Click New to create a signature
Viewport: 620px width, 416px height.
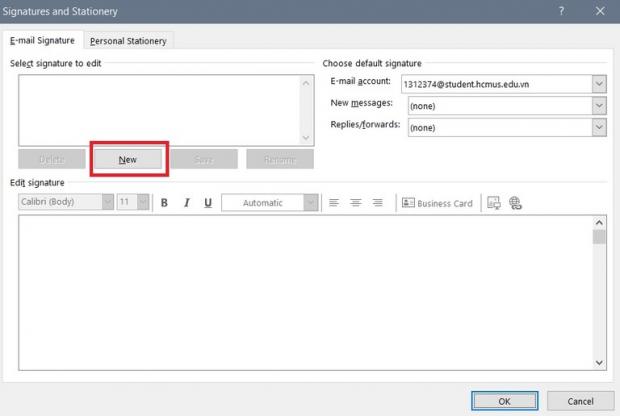point(128,160)
